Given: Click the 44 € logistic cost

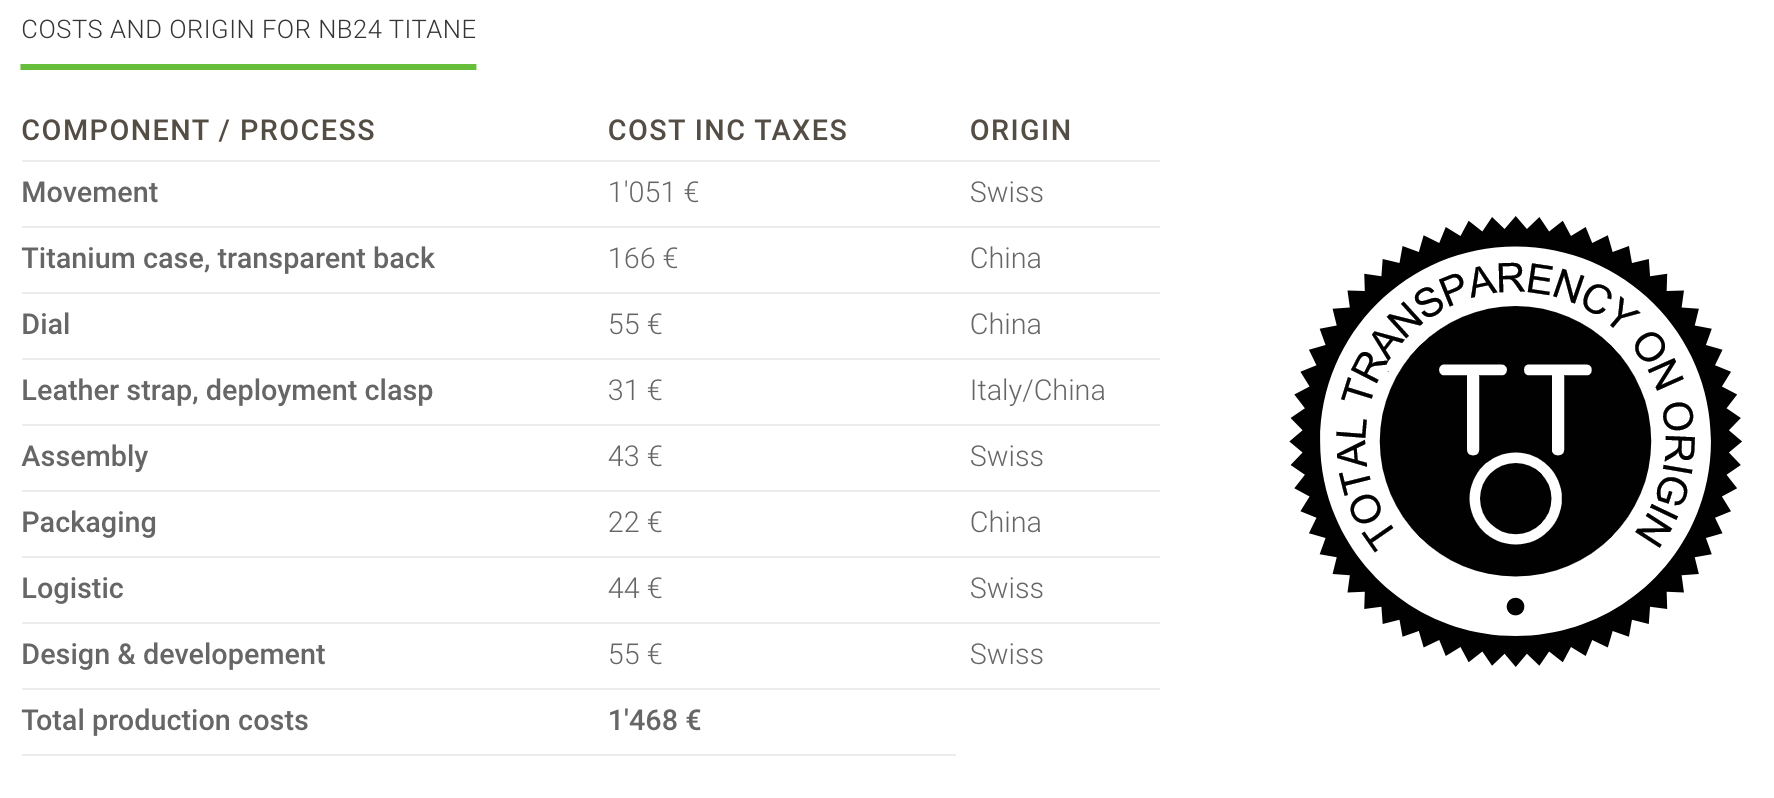Looking at the screenshot, I should 635,588.
